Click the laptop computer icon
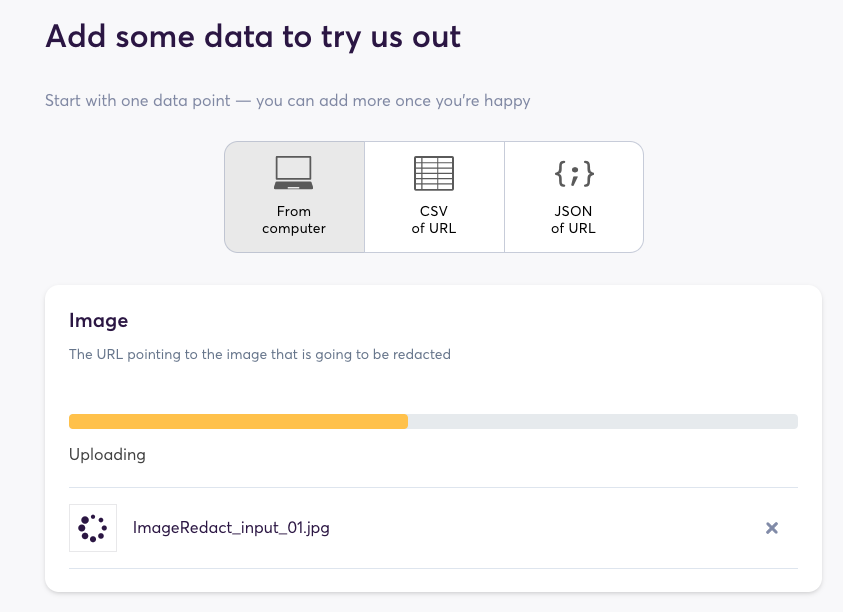This screenshot has width=843, height=612. 294,173
